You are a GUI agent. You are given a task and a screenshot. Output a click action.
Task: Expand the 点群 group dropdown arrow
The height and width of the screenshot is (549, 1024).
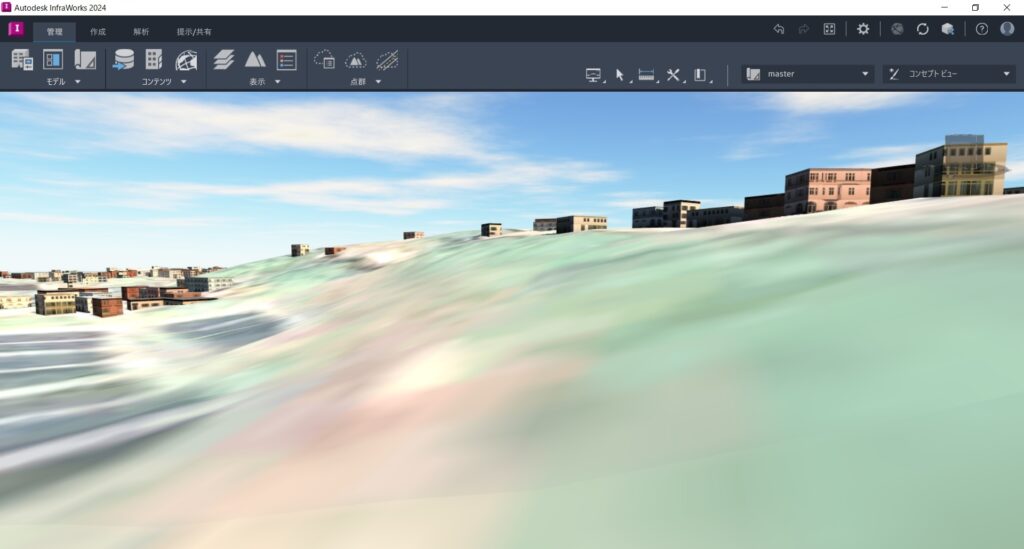378,82
